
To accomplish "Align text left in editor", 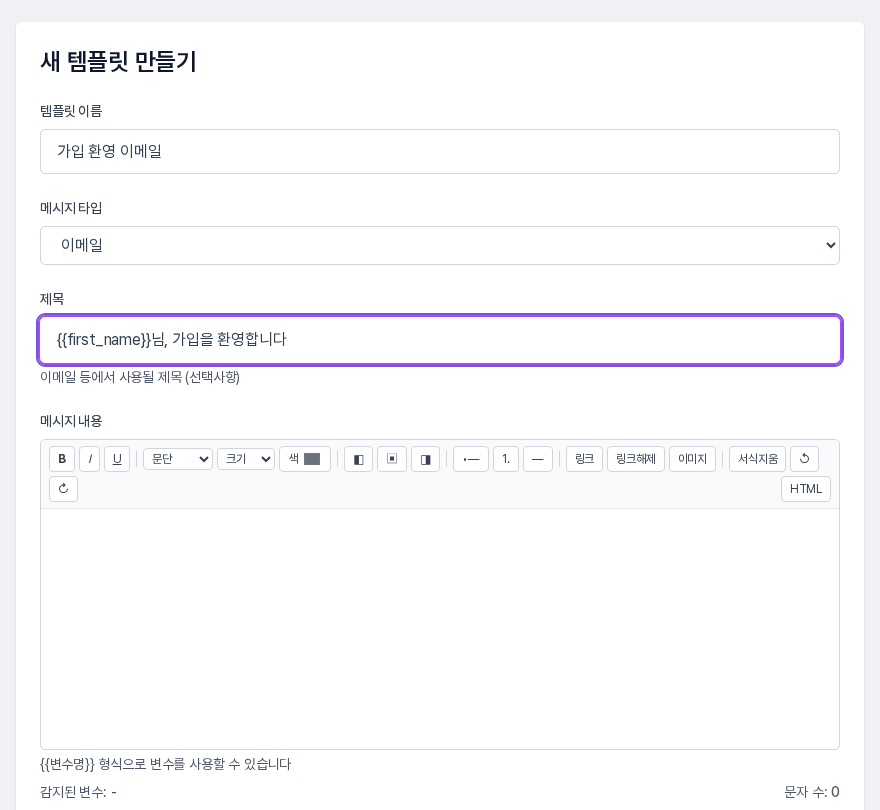I will click(359, 459).
